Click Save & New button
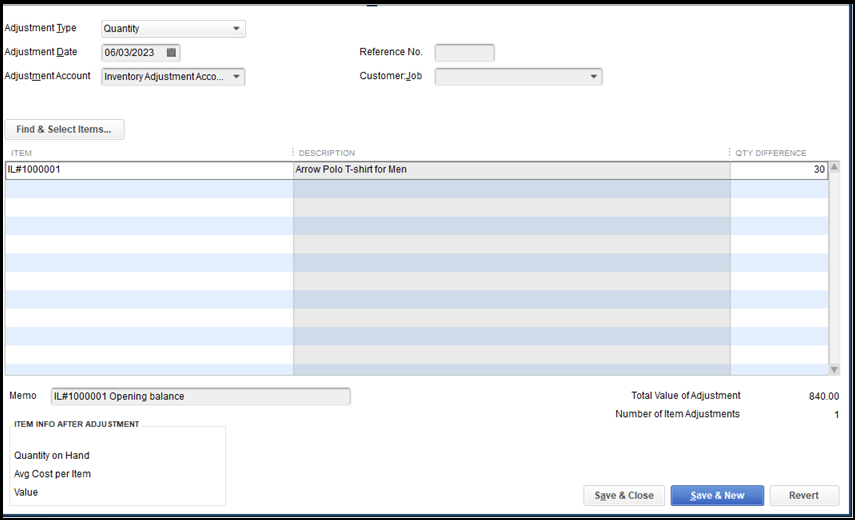 (x=717, y=495)
